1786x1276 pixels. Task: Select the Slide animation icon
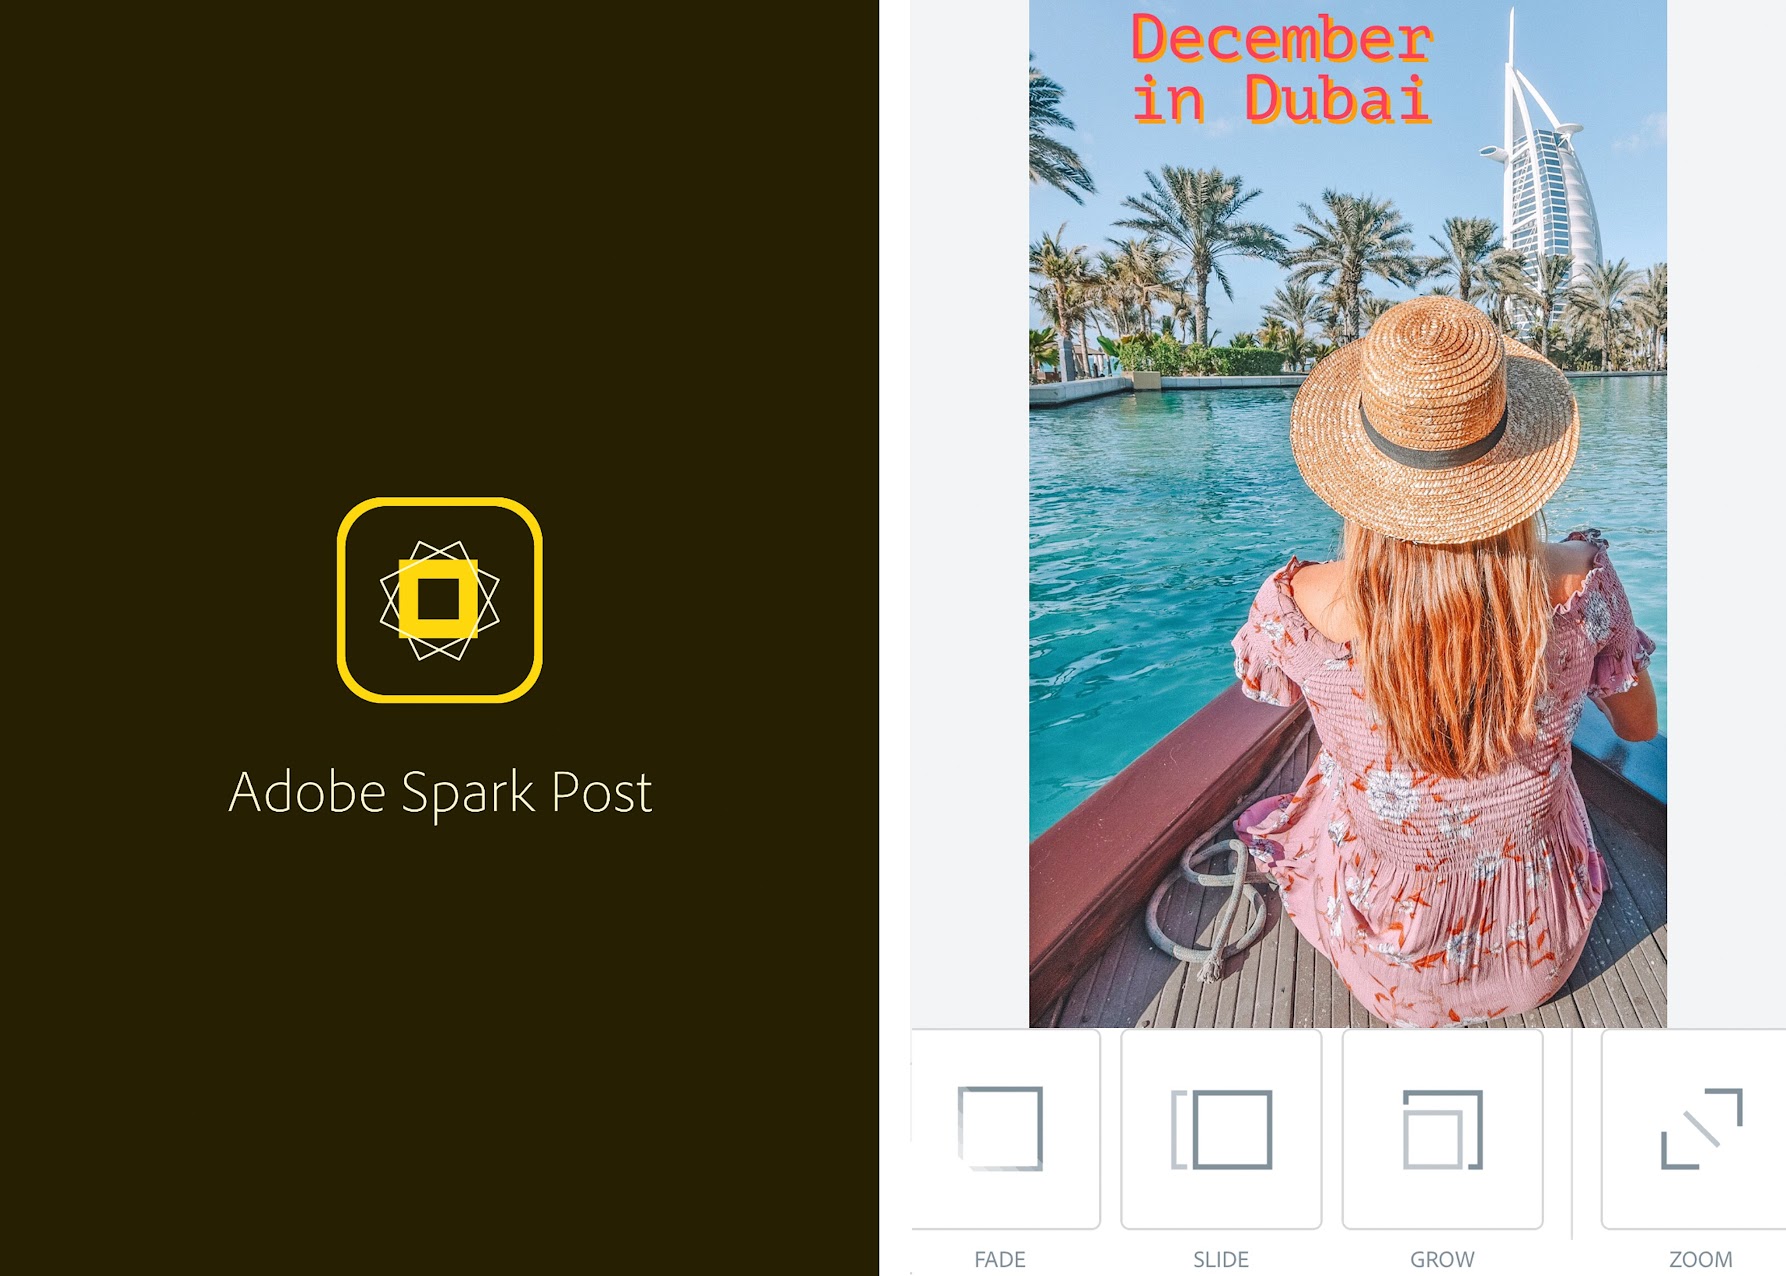tap(1221, 1129)
